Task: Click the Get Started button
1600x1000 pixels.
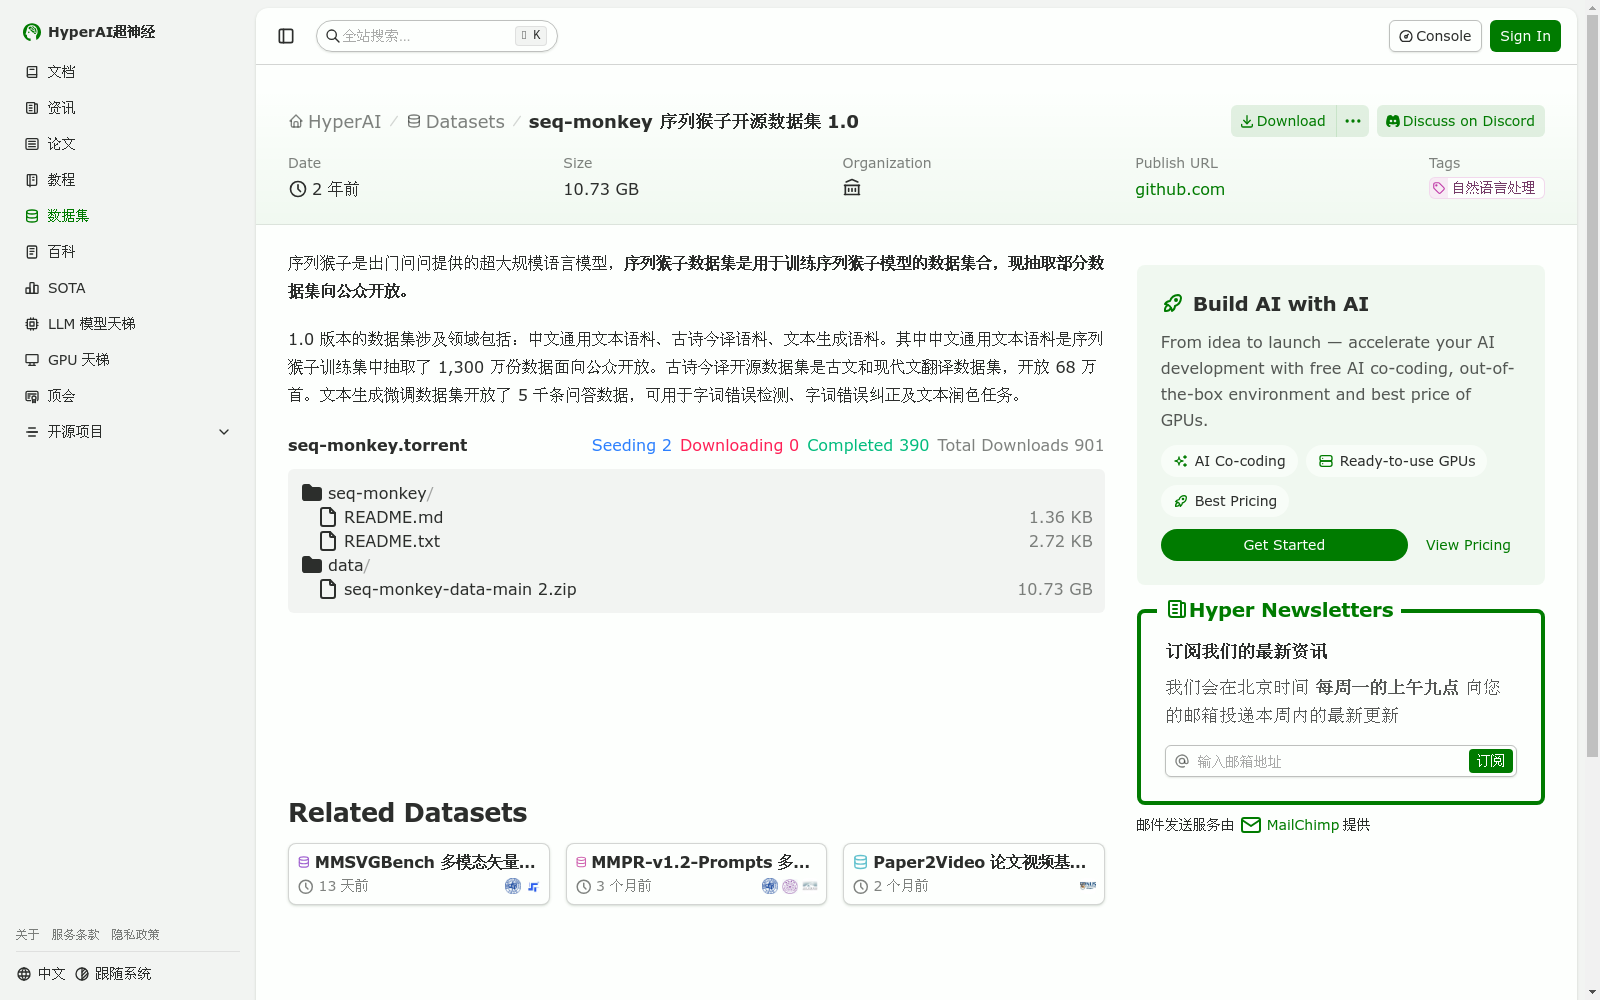Action: pyautogui.click(x=1284, y=545)
